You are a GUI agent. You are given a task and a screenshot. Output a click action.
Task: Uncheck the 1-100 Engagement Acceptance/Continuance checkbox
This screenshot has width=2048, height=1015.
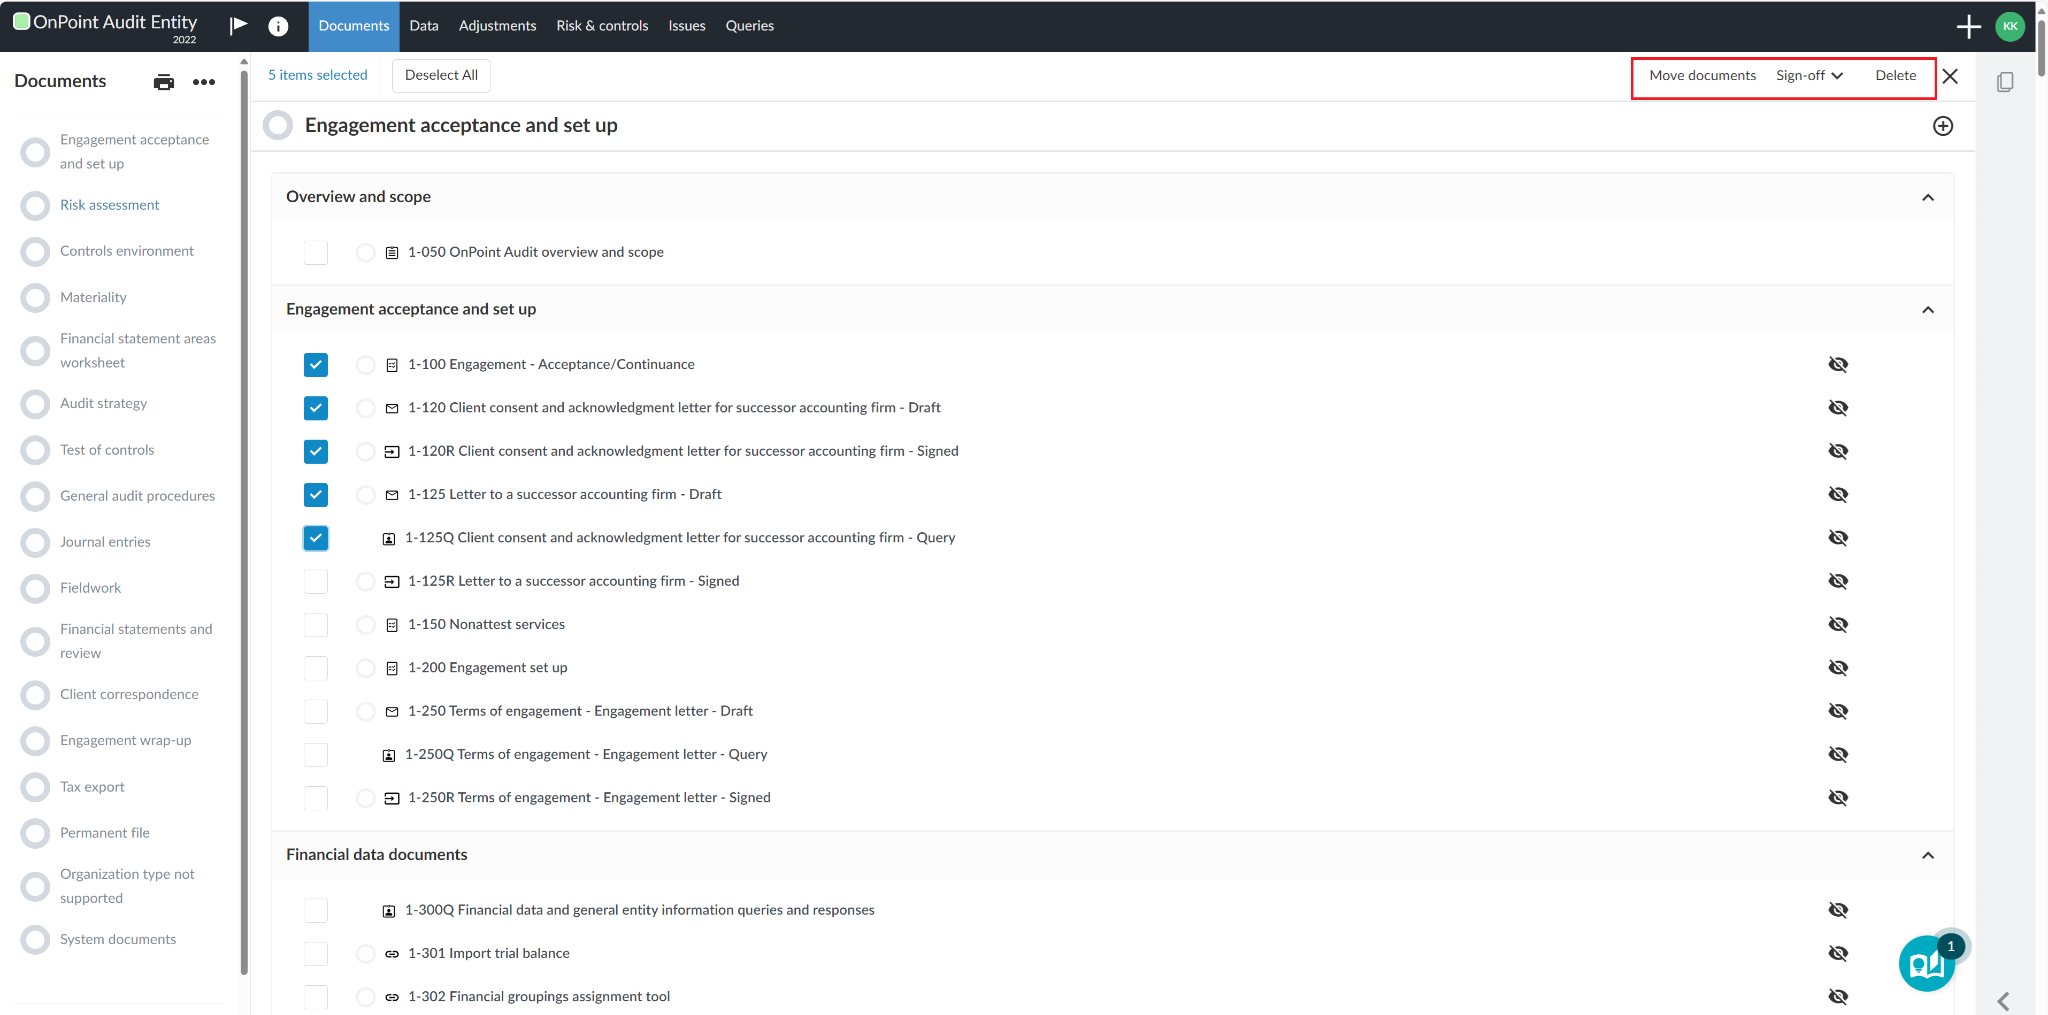[316, 365]
